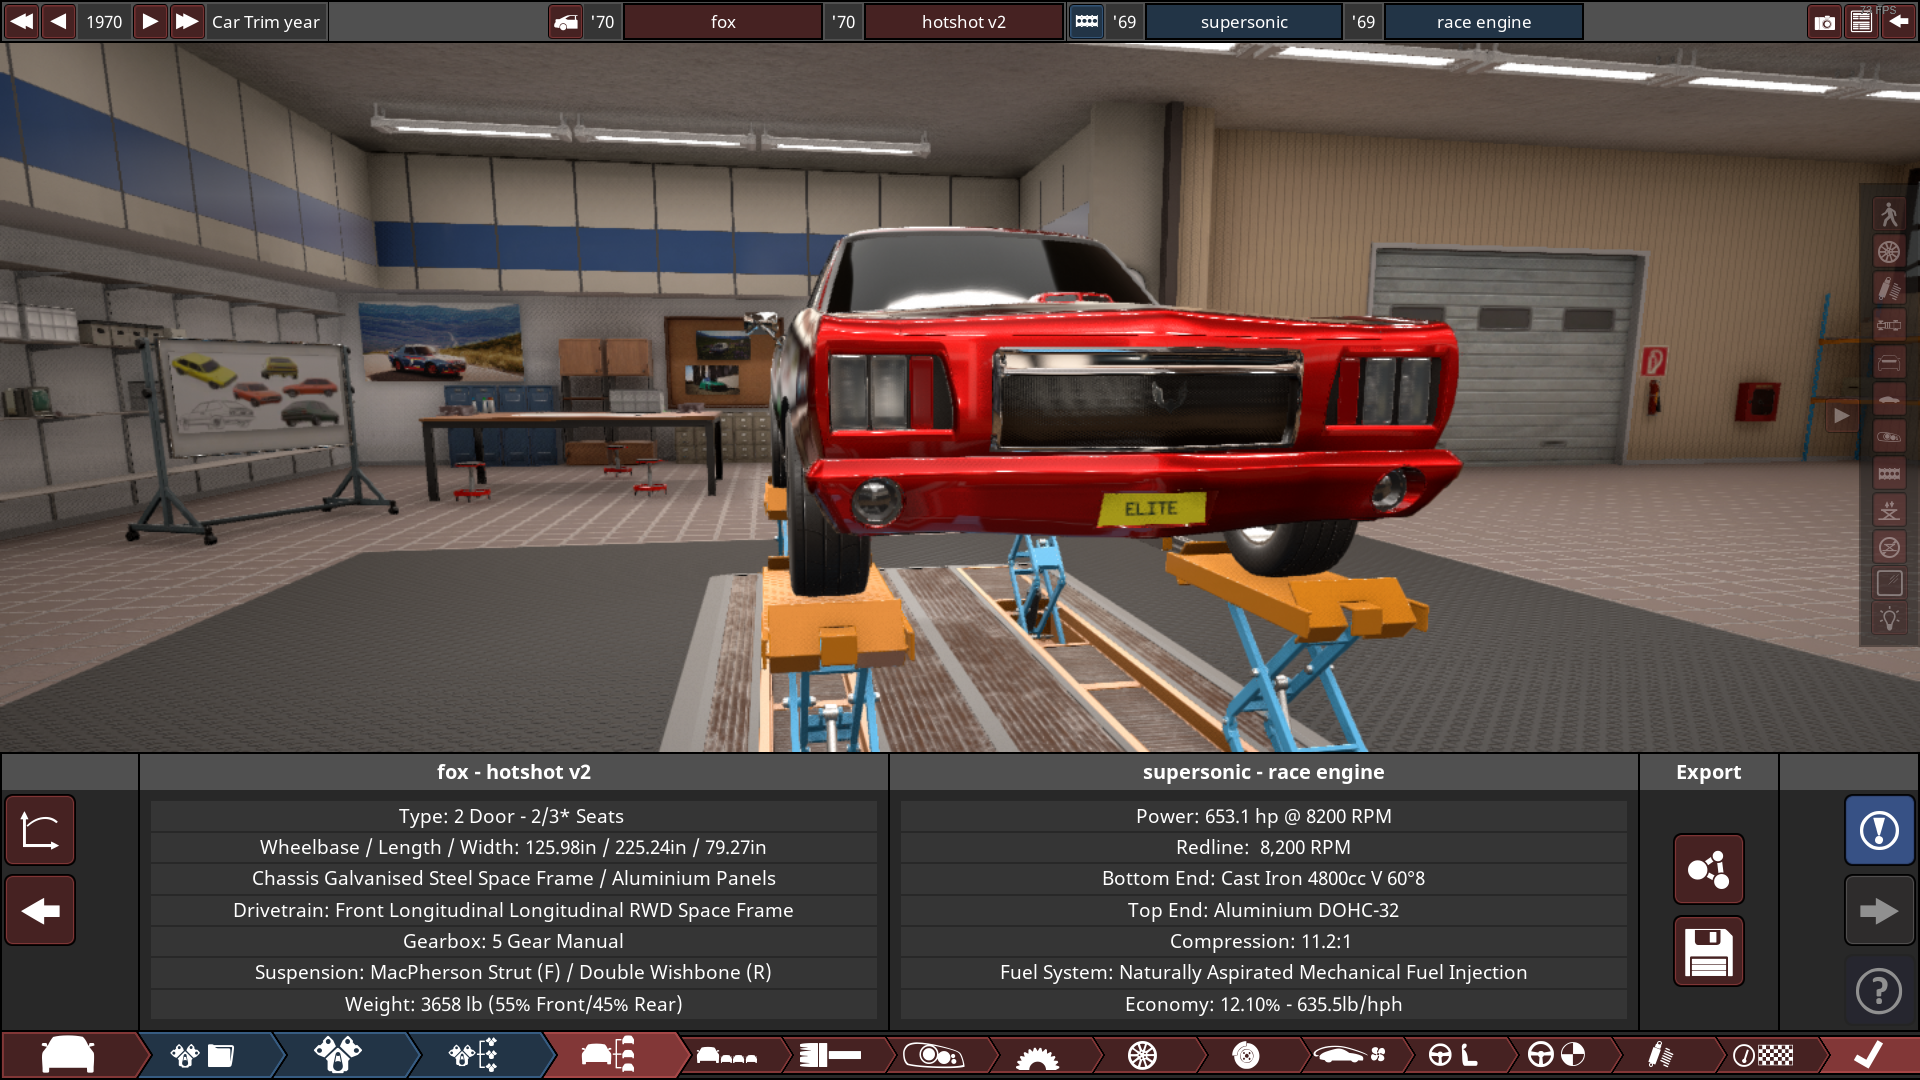Screen dimensions: 1920x1080
Task: Select the fox car model name field
Action: [723, 21]
